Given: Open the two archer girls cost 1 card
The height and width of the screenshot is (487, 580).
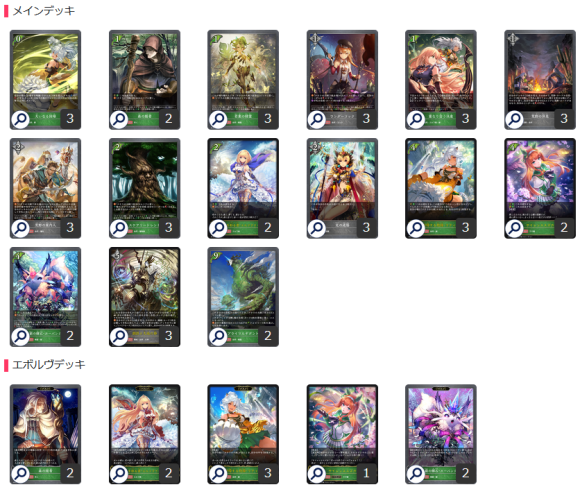Looking at the screenshot, I should pyautogui.click(x=441, y=80).
